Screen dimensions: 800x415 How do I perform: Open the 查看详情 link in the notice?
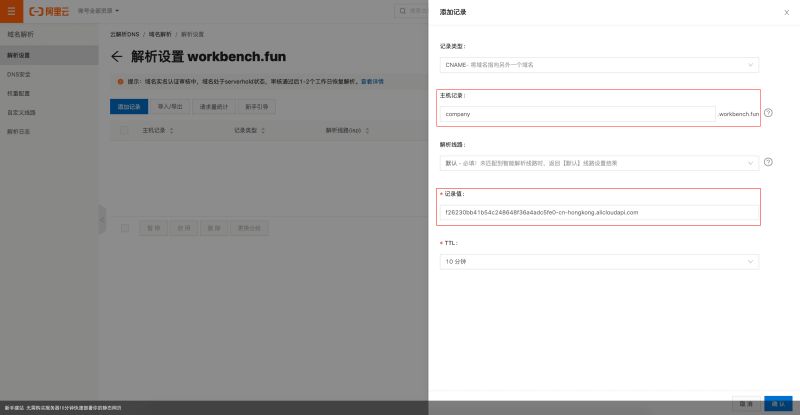(372, 82)
